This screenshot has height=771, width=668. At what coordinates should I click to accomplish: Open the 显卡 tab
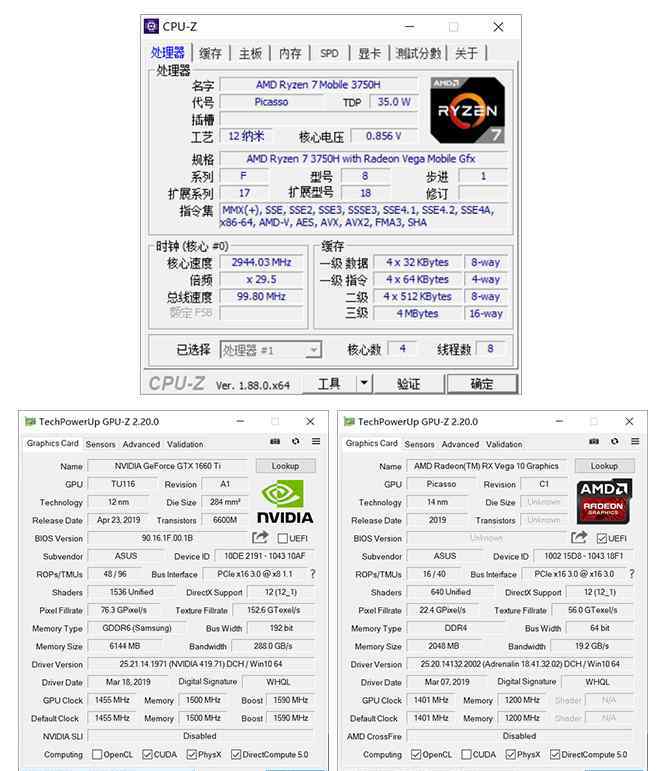click(369, 54)
